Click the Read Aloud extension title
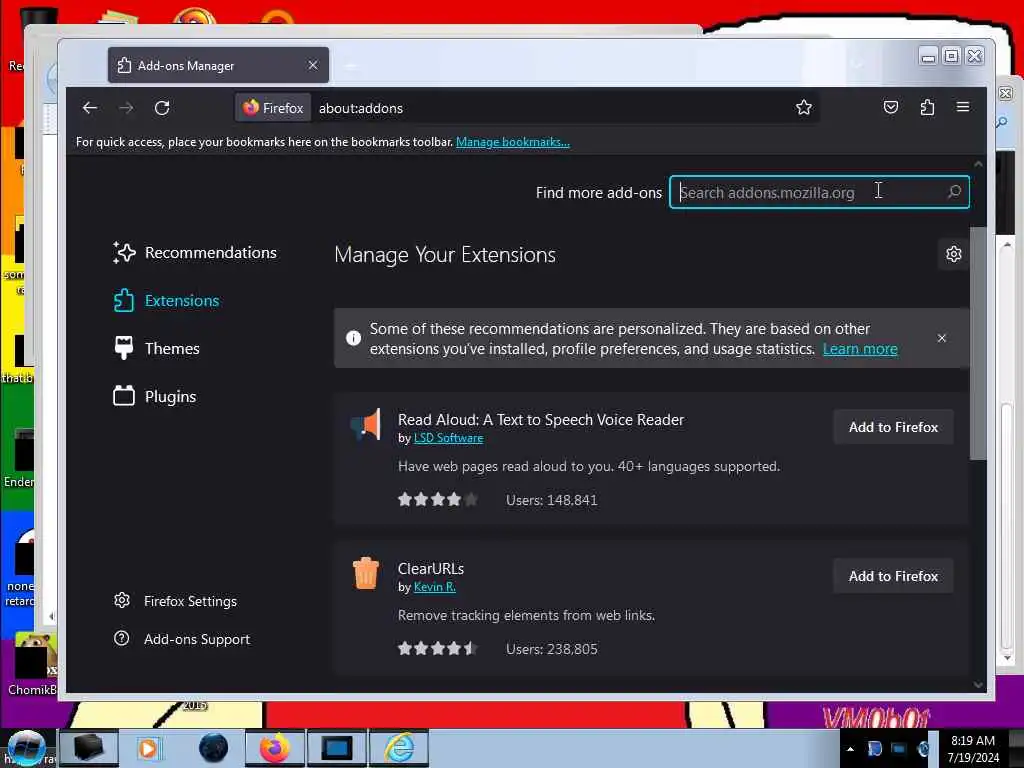The image size is (1024, 768). (x=541, y=419)
